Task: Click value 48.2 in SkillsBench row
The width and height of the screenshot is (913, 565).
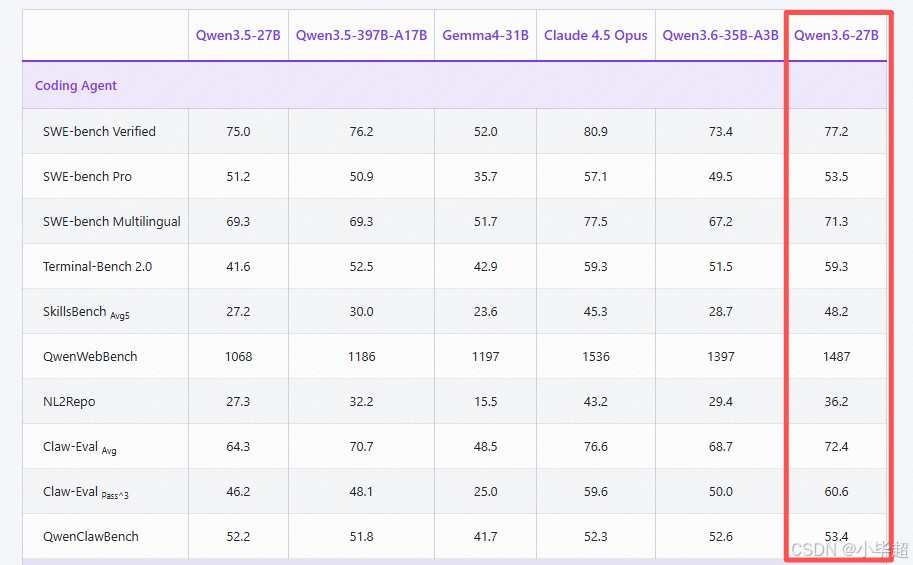Action: point(836,312)
